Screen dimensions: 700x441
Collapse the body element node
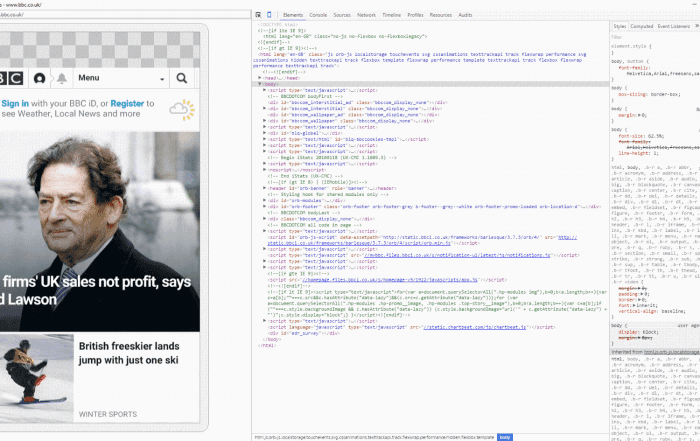[x=260, y=84]
